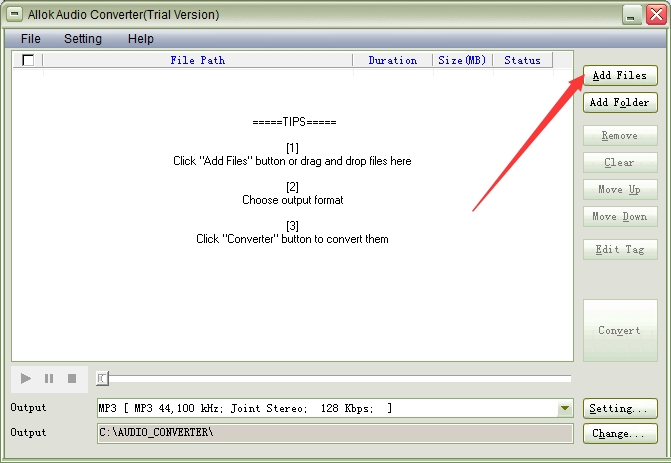Select the MP3 output format combo box
Viewport: 671px width, 463px height.
click(335, 408)
